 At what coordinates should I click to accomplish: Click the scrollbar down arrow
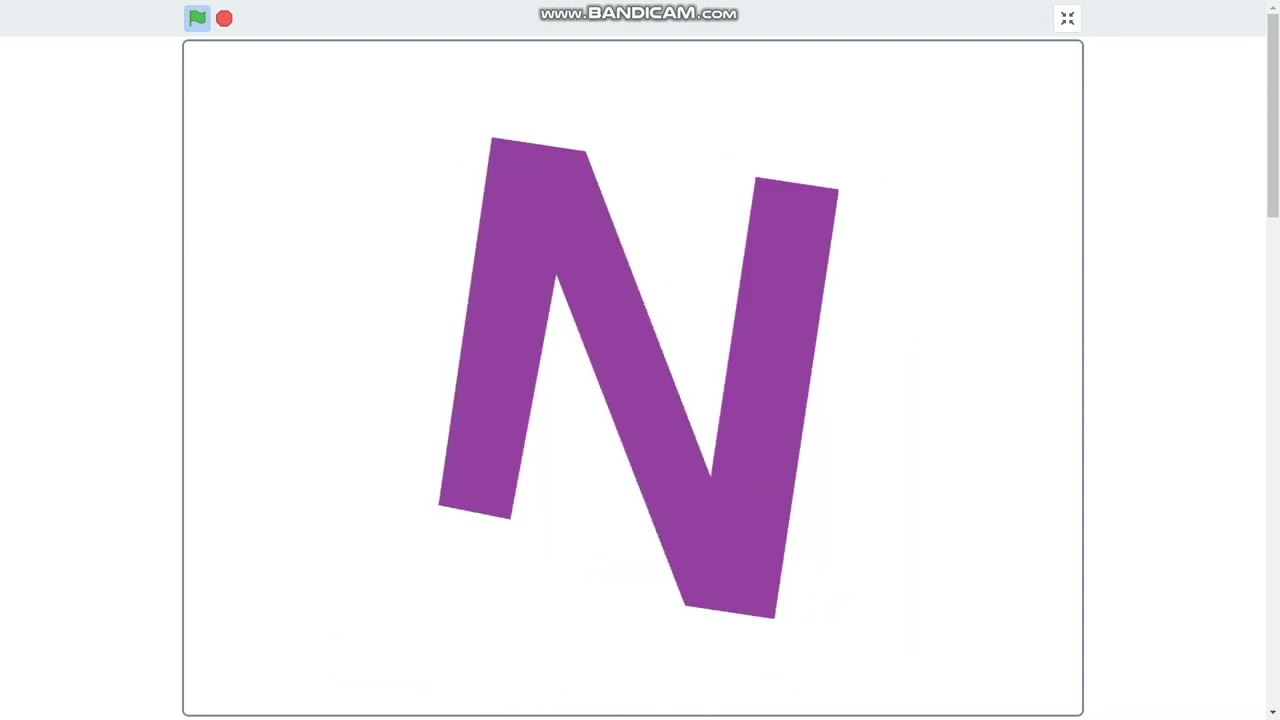point(1272,714)
